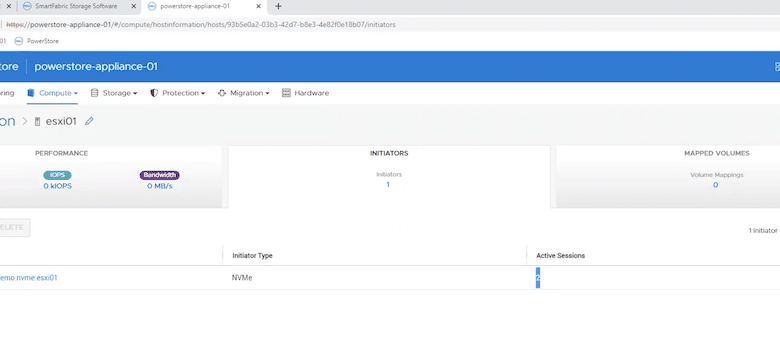
Task: Click the Dell favicon on powerstore tab
Action: point(152,6)
